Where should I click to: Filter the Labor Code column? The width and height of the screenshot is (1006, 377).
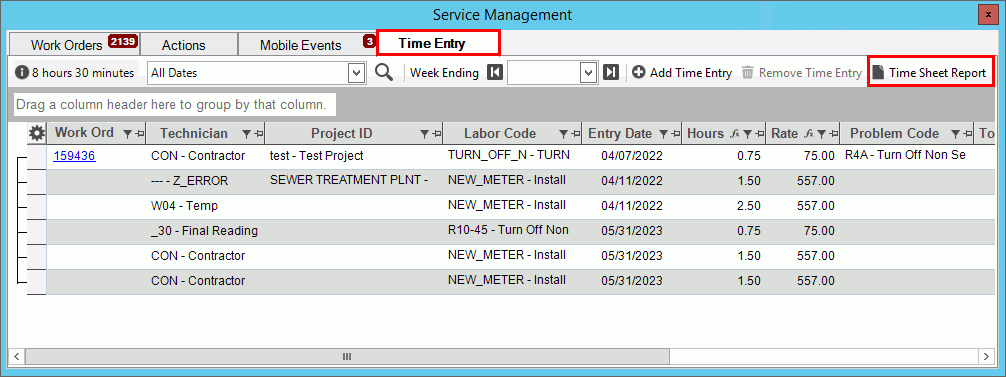coord(563,134)
